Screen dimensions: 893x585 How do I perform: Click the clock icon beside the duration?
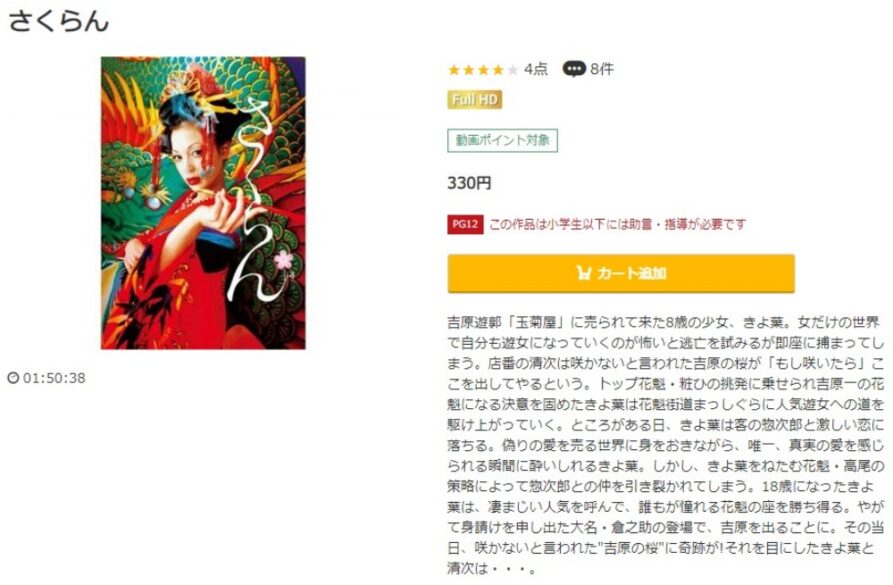click(x=13, y=378)
